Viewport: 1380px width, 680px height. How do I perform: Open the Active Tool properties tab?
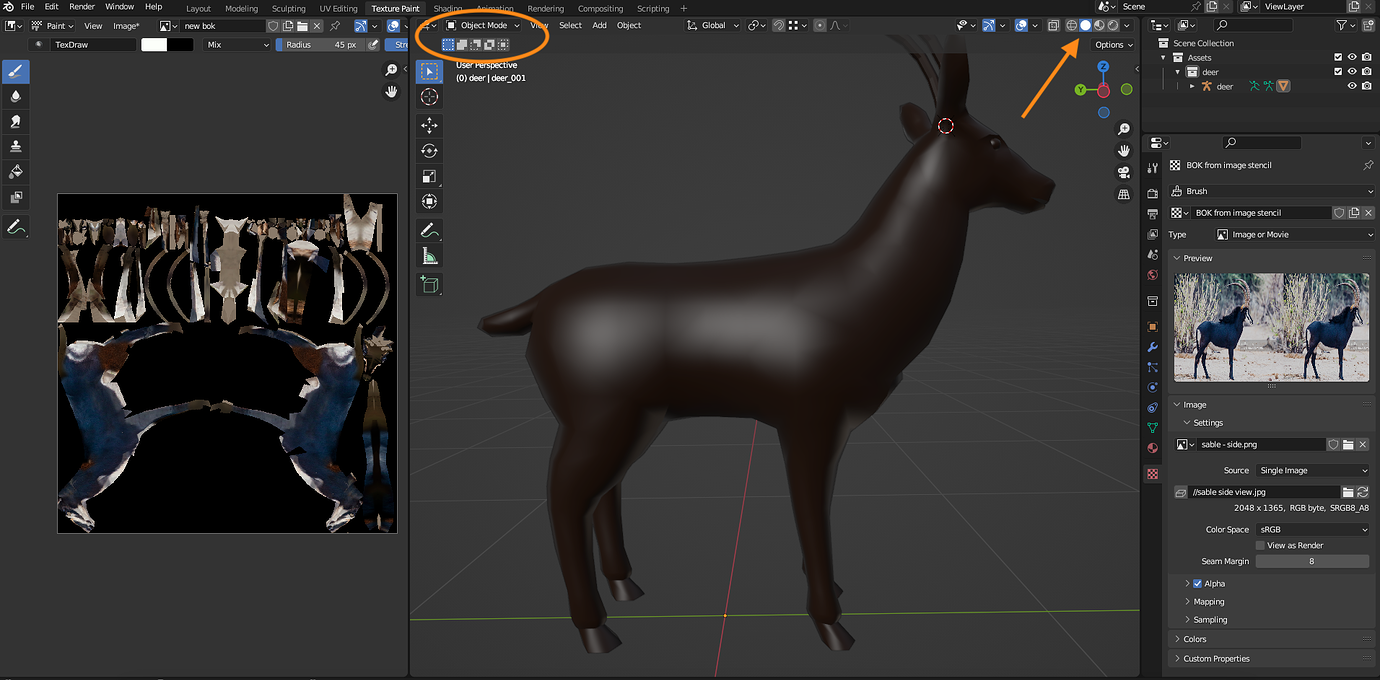click(1152, 168)
